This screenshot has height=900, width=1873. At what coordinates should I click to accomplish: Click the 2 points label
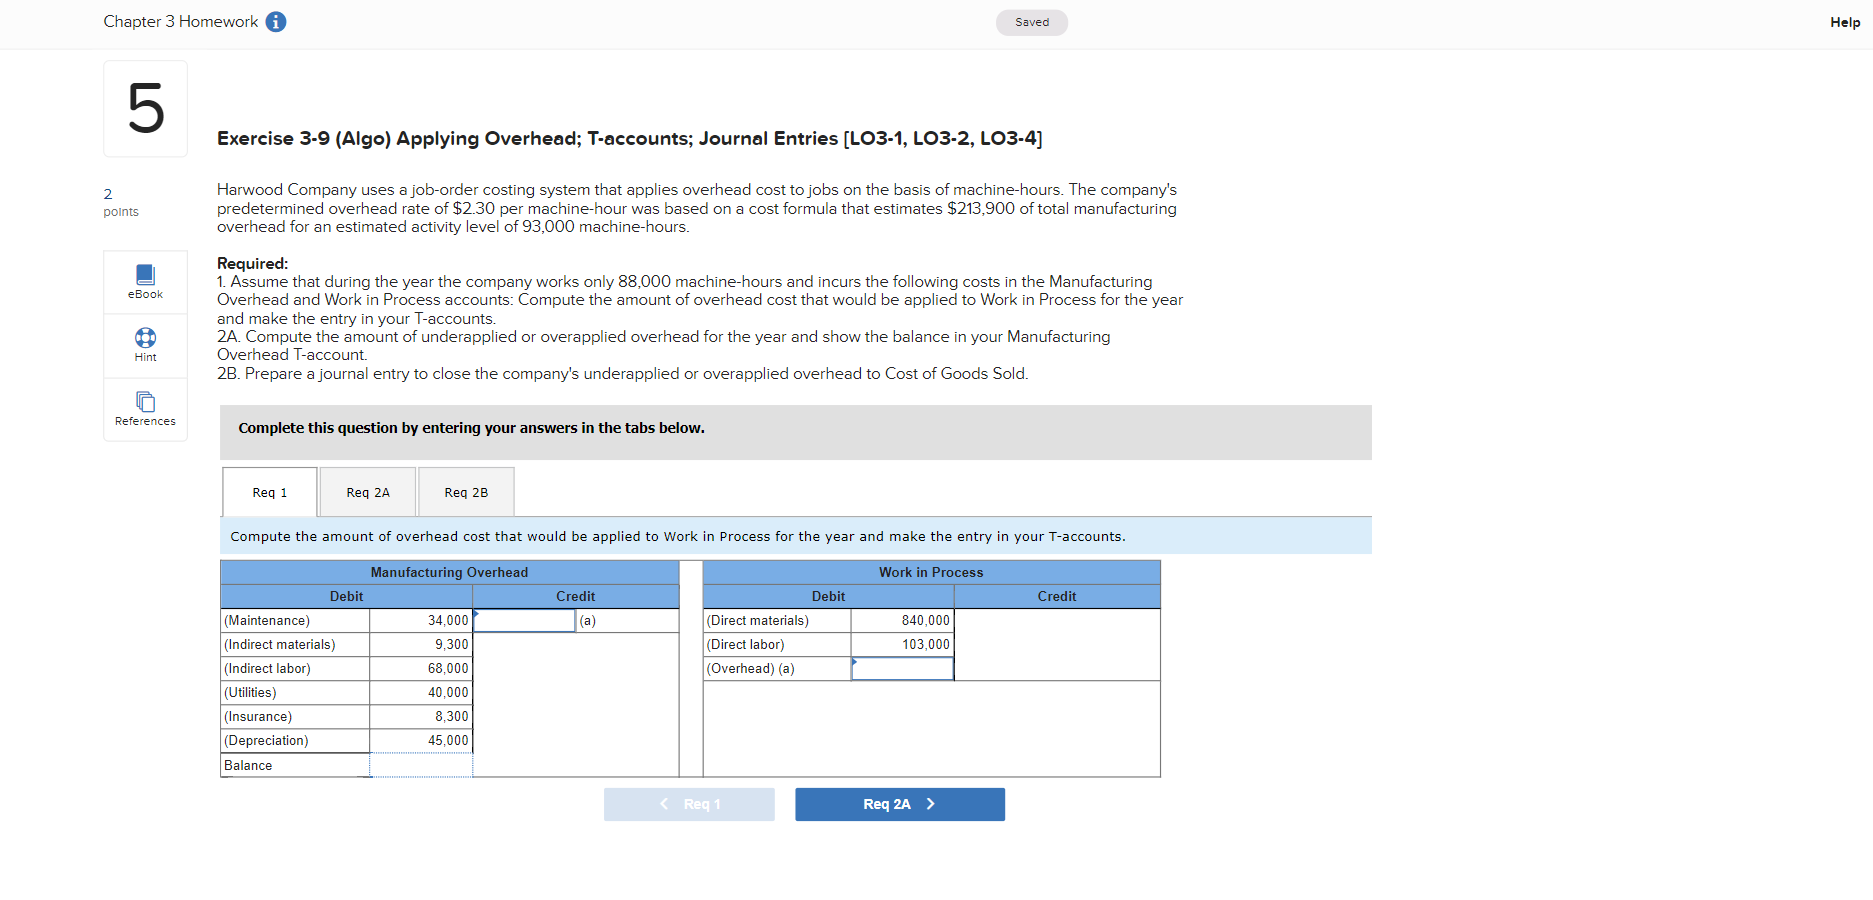(120, 202)
